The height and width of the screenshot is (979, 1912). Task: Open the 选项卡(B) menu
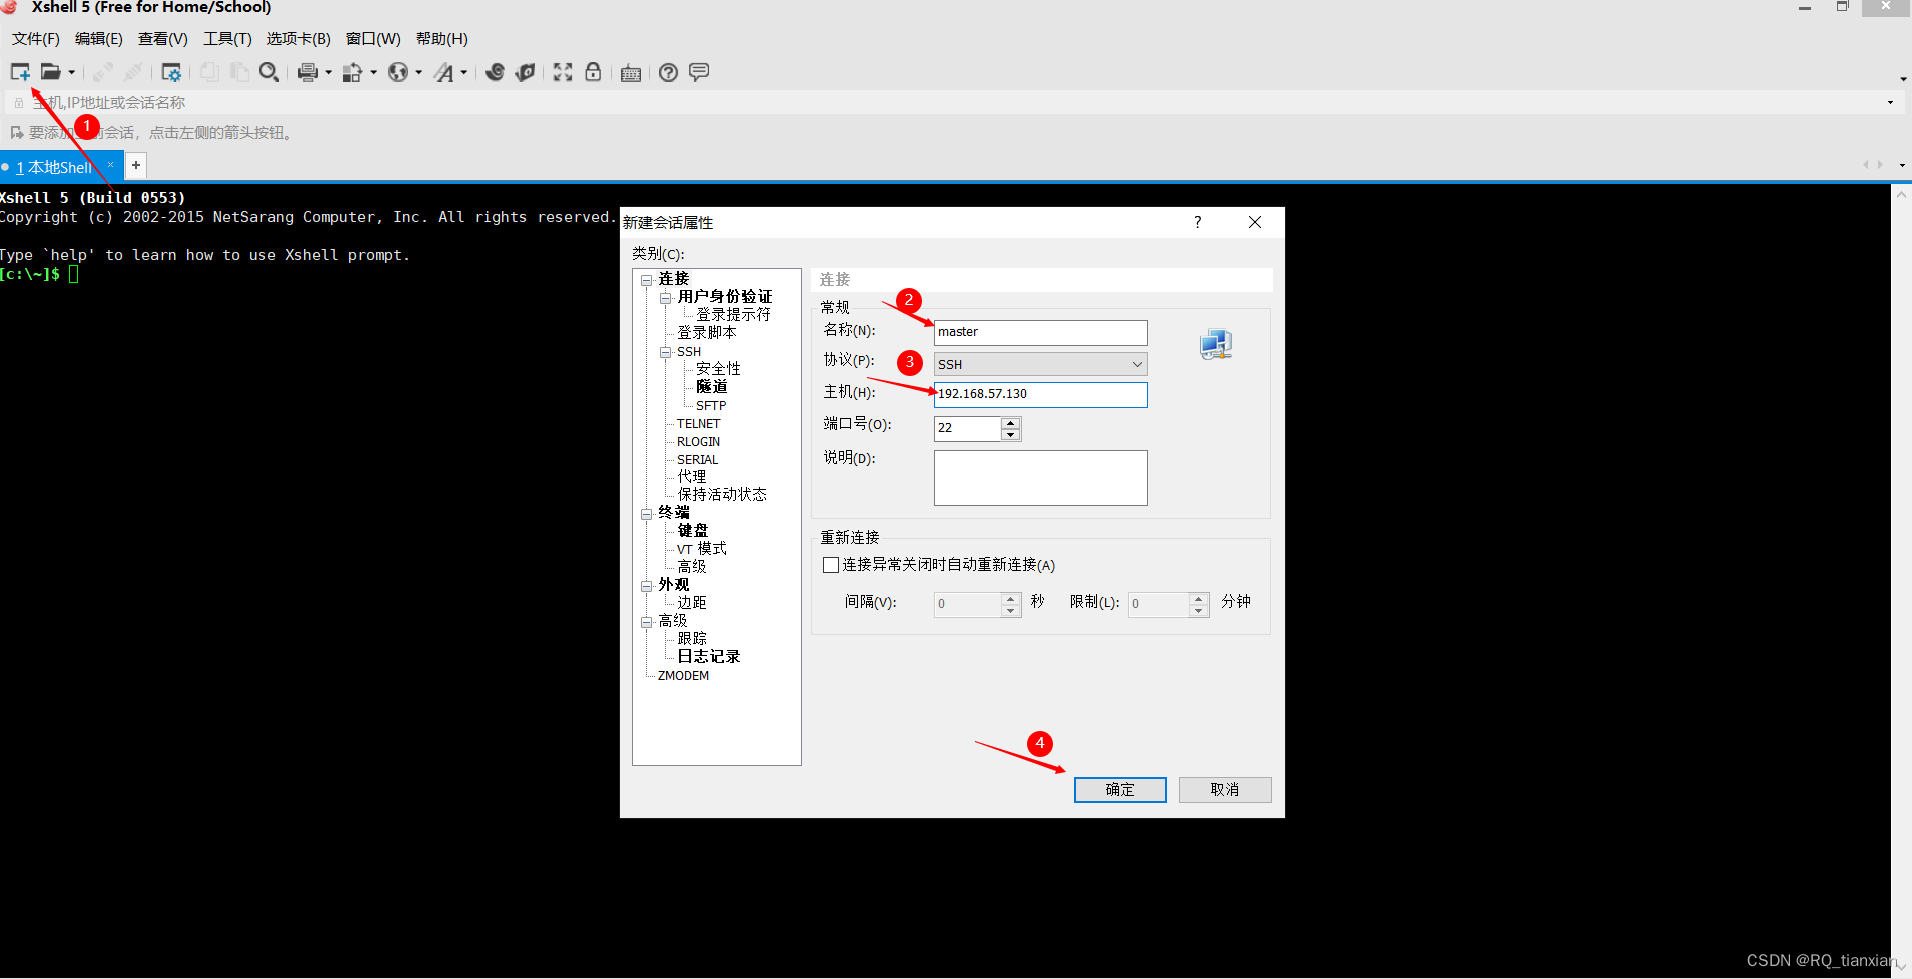pyautogui.click(x=298, y=39)
